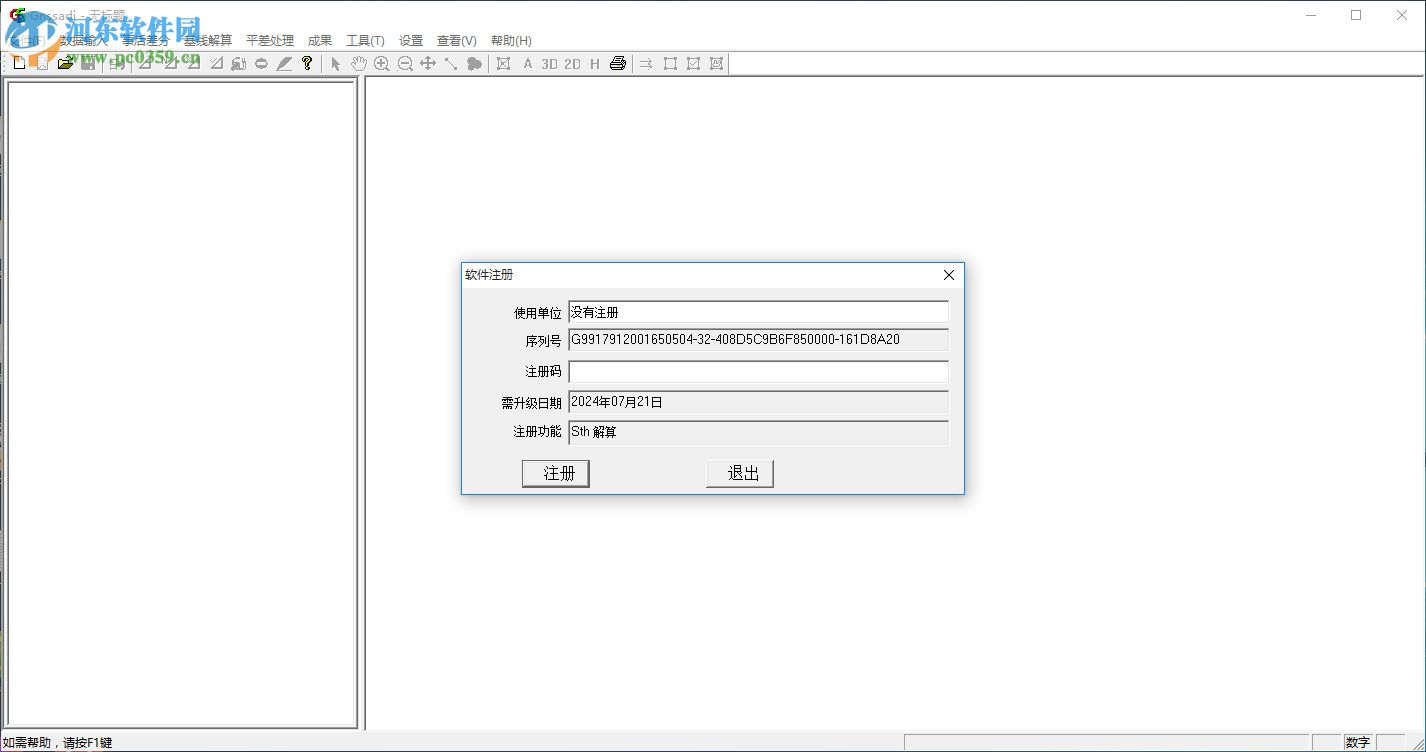Click the empty 注册码 input field
1426x752 pixels.
click(758, 372)
